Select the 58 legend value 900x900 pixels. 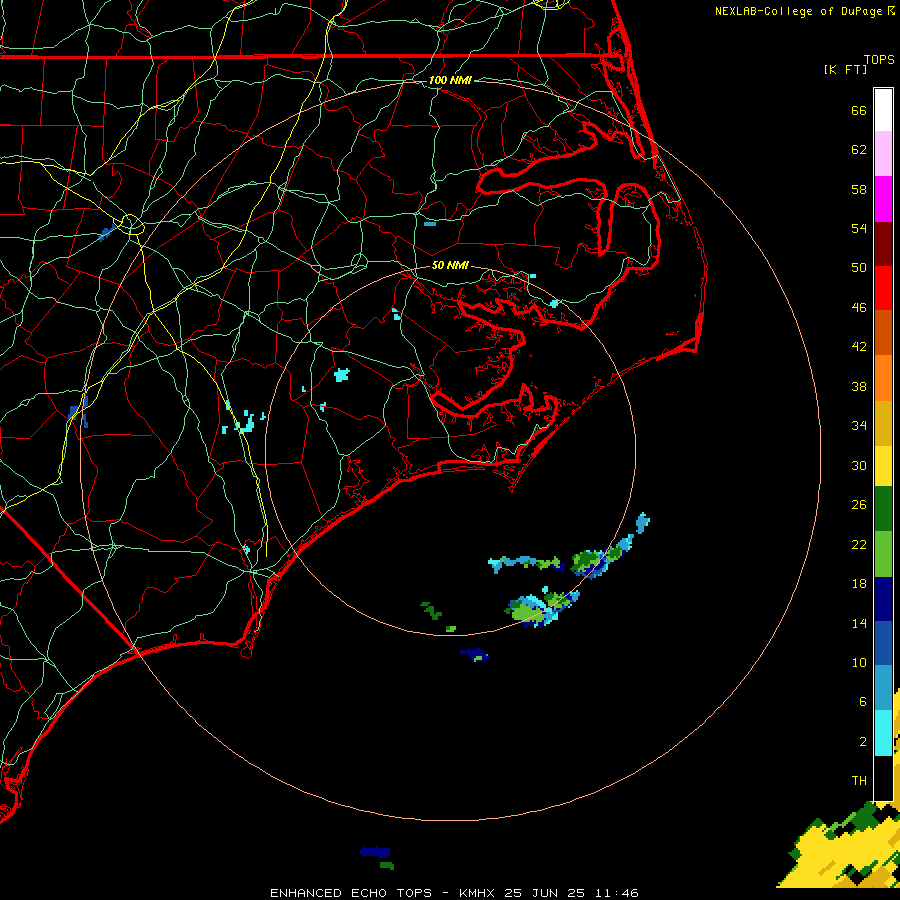pos(859,189)
